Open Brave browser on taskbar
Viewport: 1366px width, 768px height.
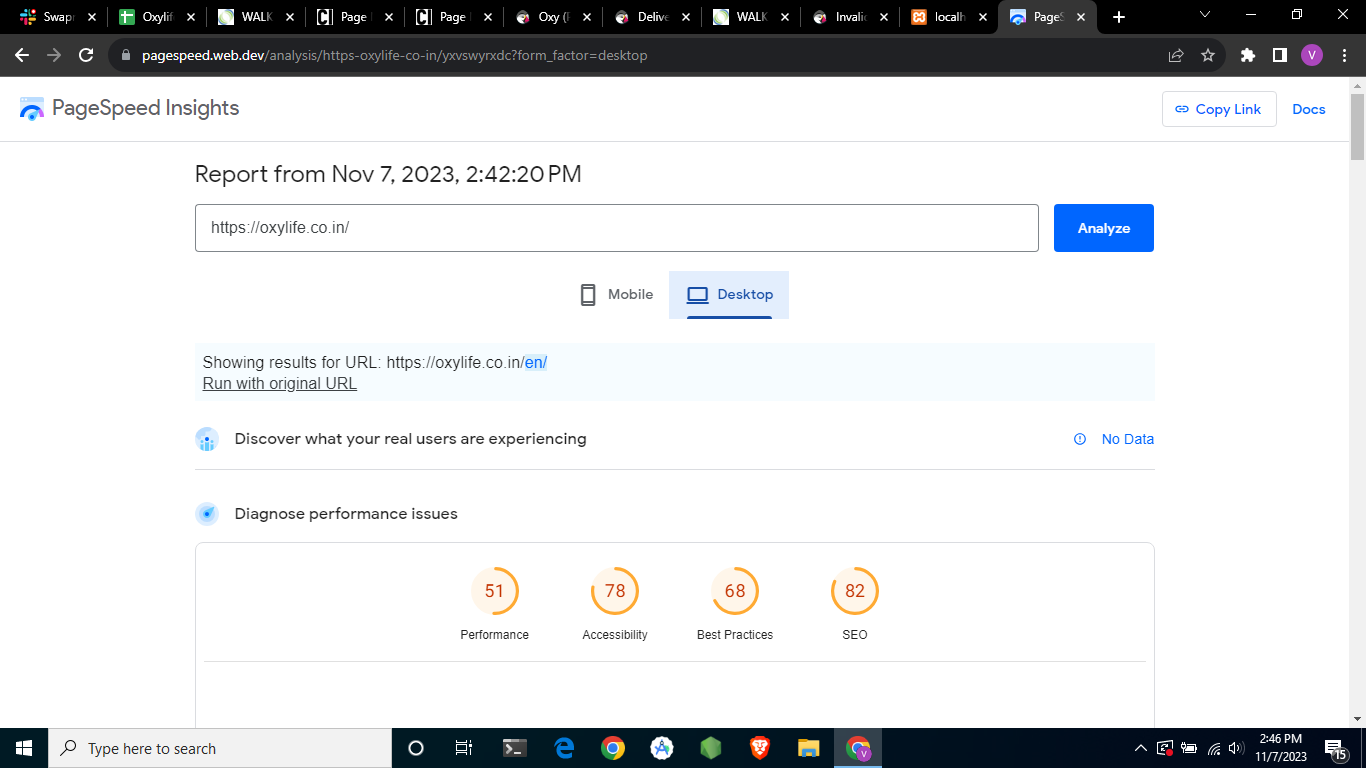tap(760, 748)
